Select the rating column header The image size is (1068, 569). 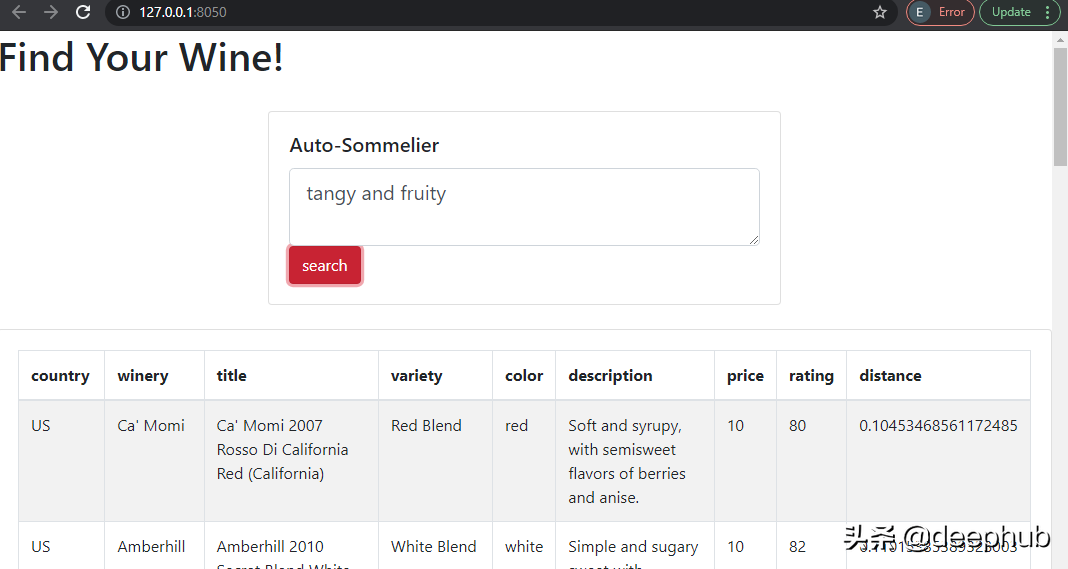pos(811,375)
